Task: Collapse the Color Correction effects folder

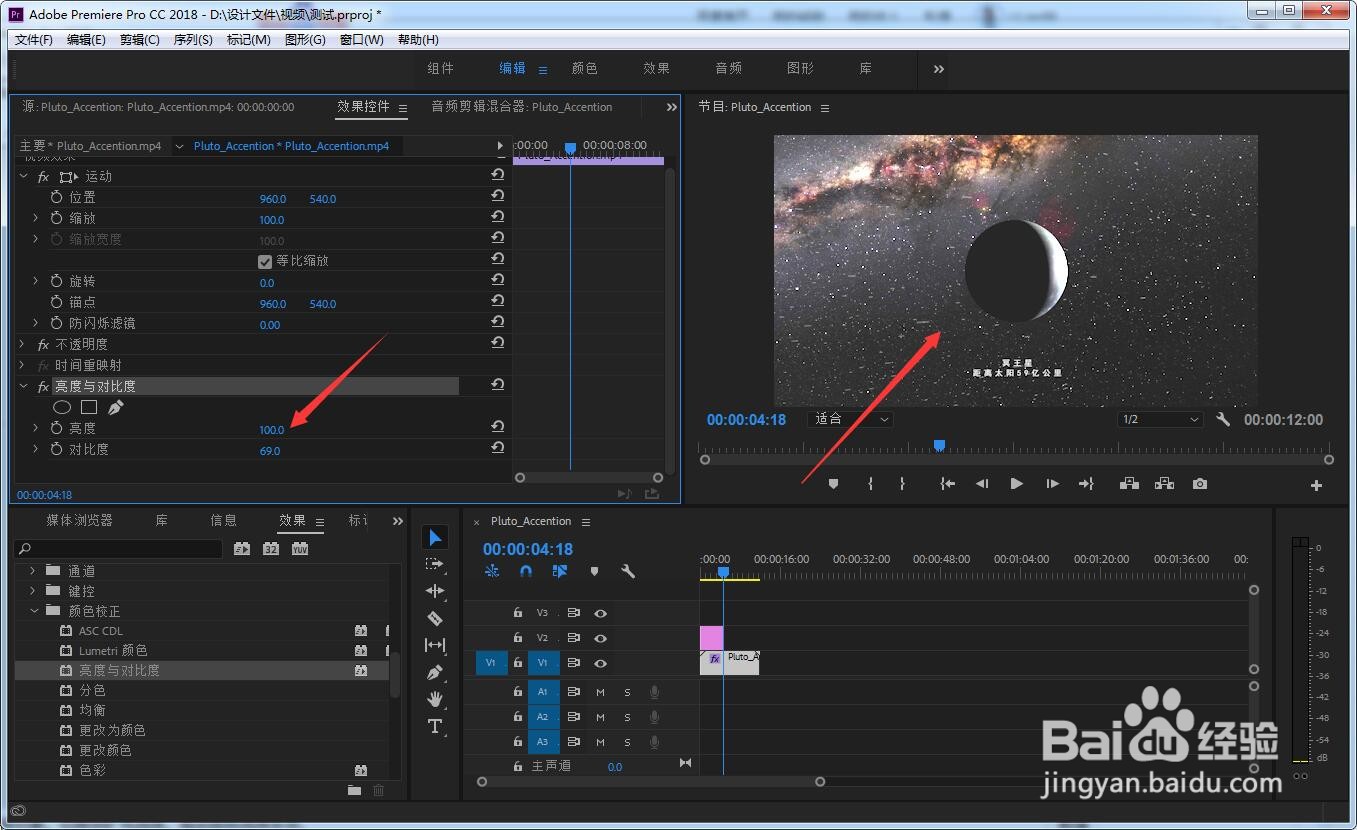Action: [x=34, y=611]
